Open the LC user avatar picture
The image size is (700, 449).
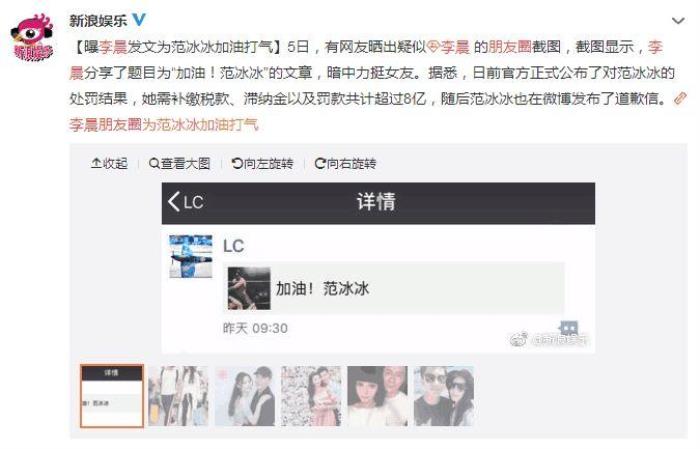(x=191, y=256)
